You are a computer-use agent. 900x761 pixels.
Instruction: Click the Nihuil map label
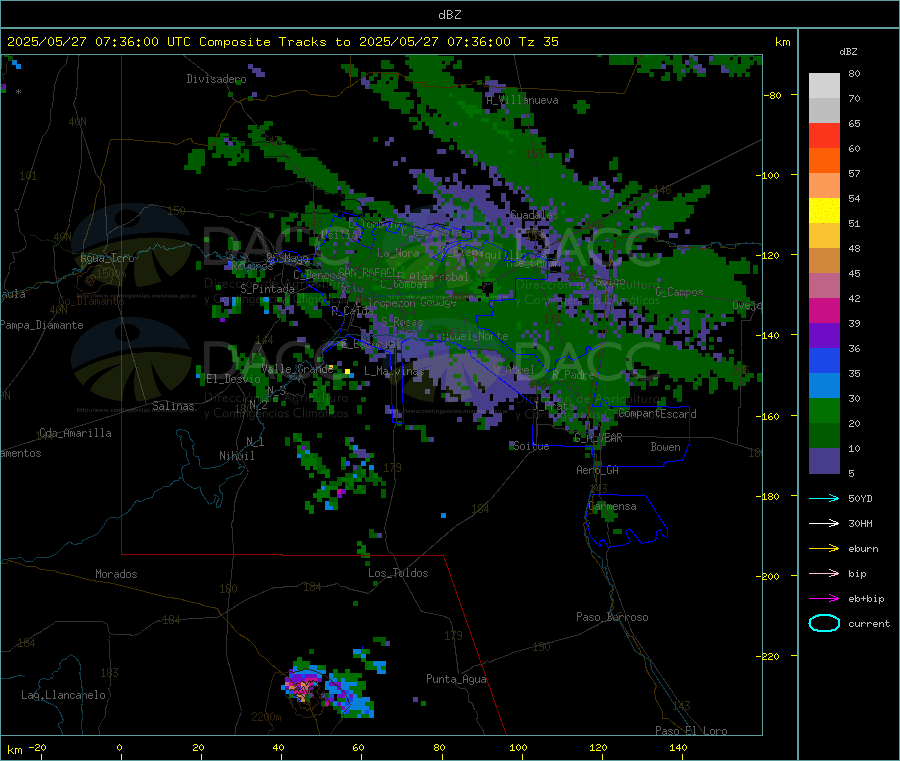236,456
